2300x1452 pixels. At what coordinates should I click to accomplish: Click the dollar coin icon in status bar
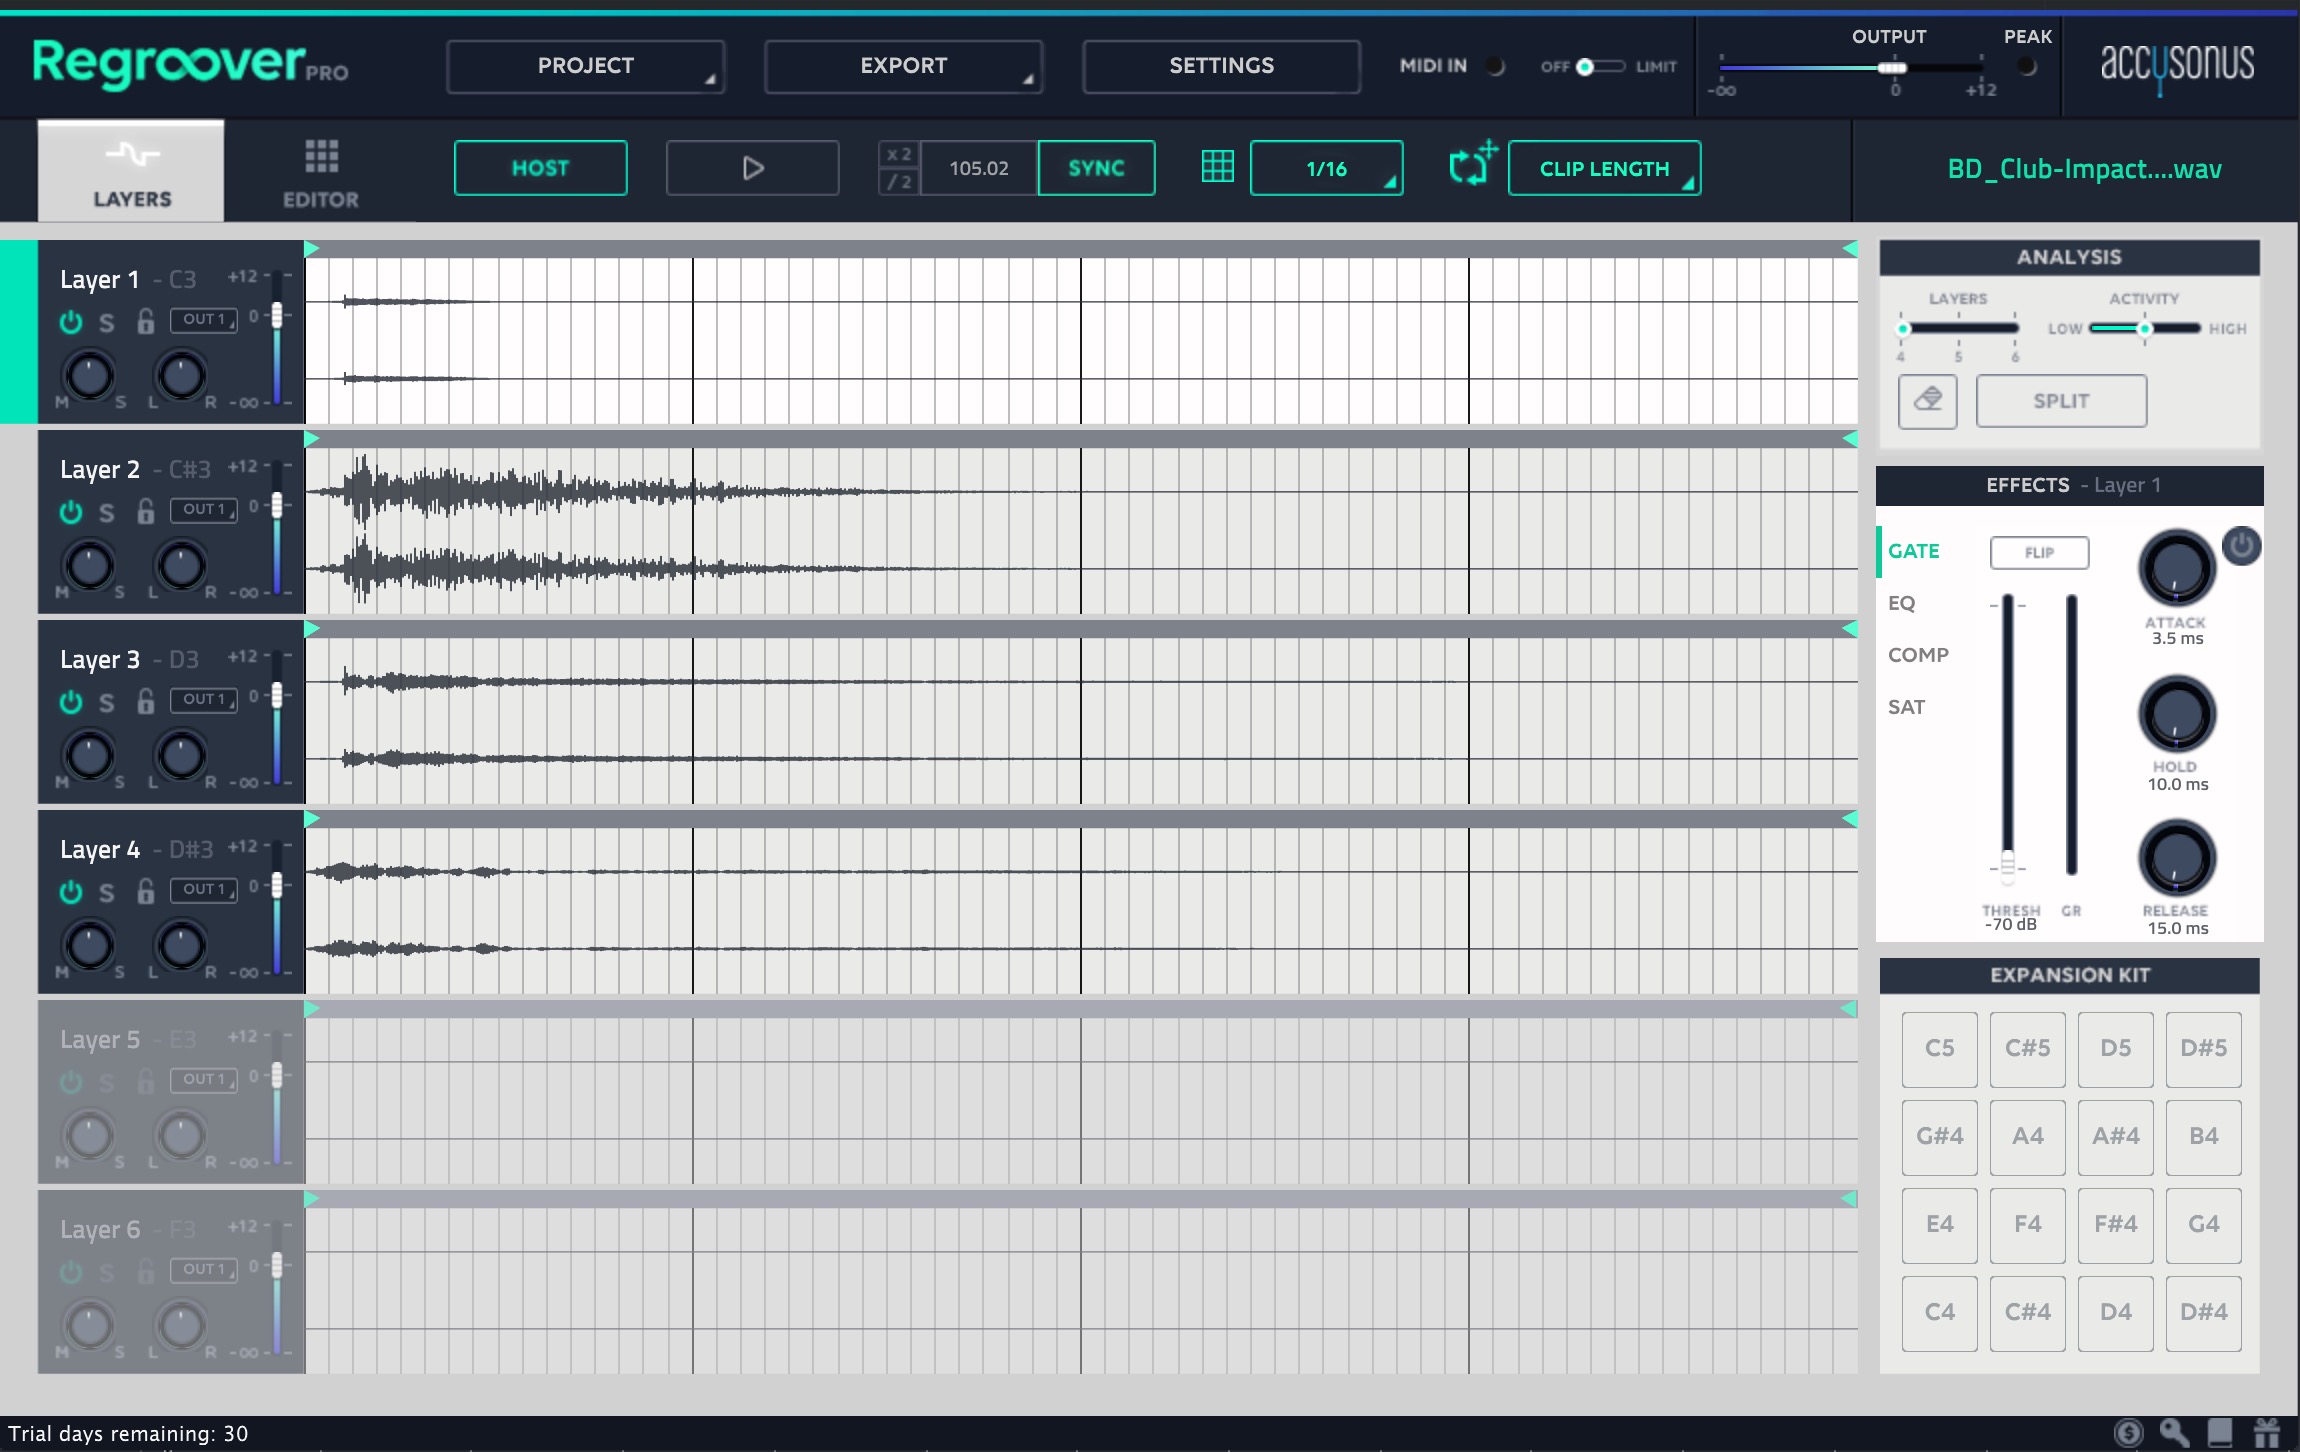[2128, 1433]
